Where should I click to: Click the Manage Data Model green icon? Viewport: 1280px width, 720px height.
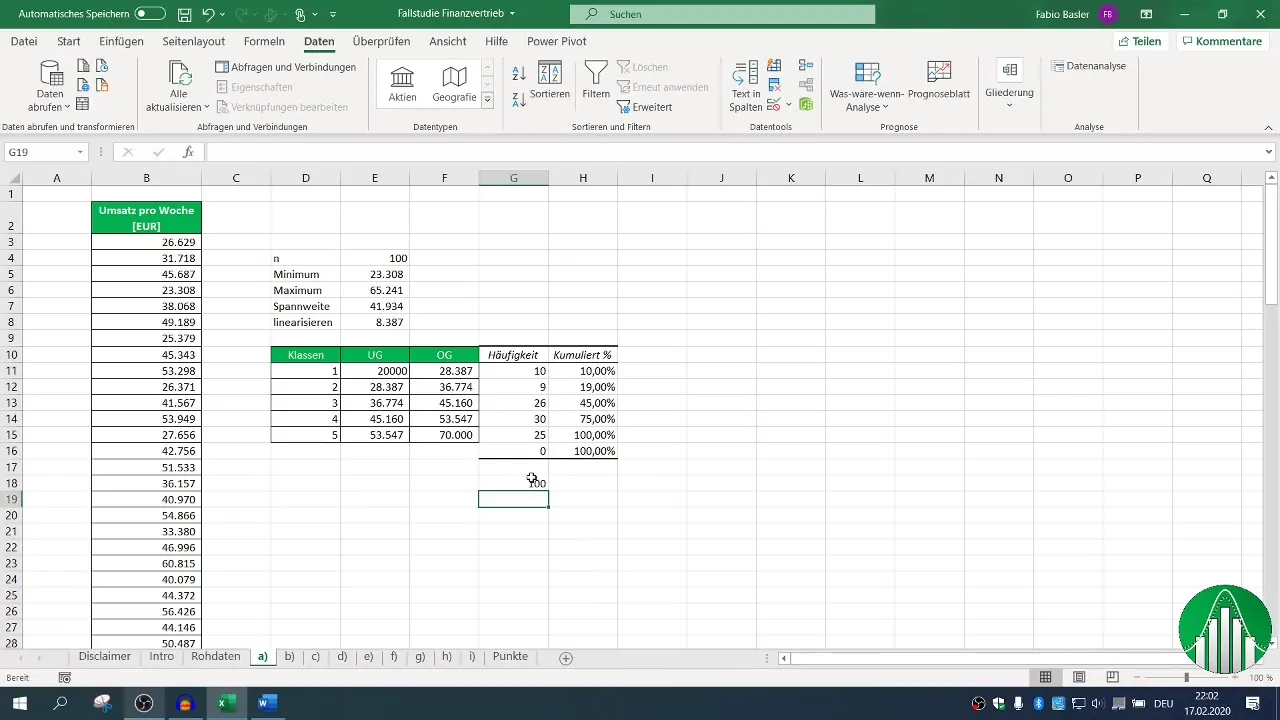coord(806,104)
